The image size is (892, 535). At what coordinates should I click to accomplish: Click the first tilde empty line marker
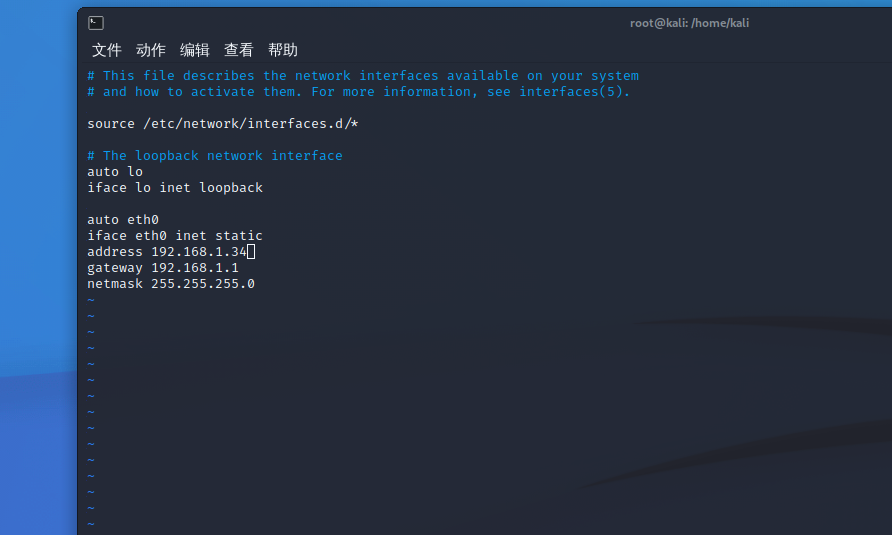coord(91,300)
